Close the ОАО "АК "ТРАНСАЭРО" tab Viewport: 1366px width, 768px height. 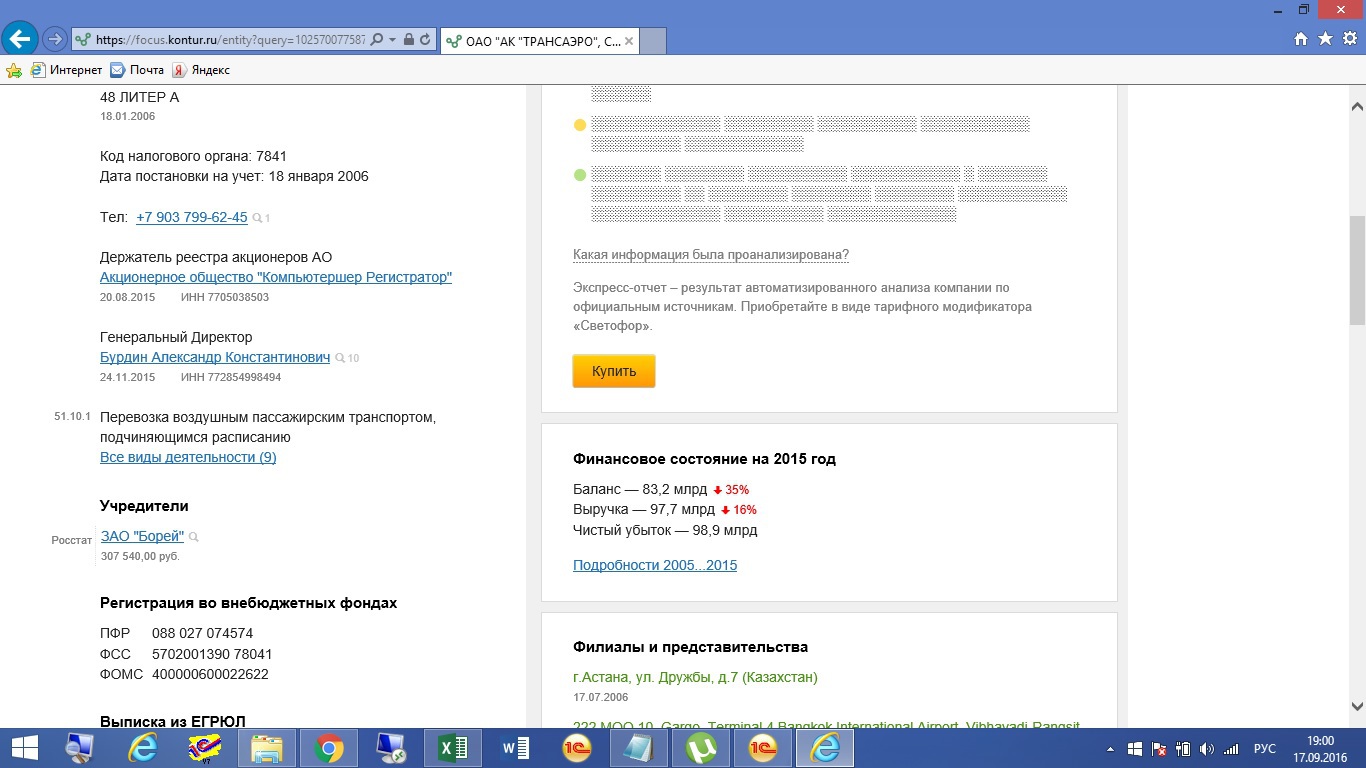(x=627, y=41)
